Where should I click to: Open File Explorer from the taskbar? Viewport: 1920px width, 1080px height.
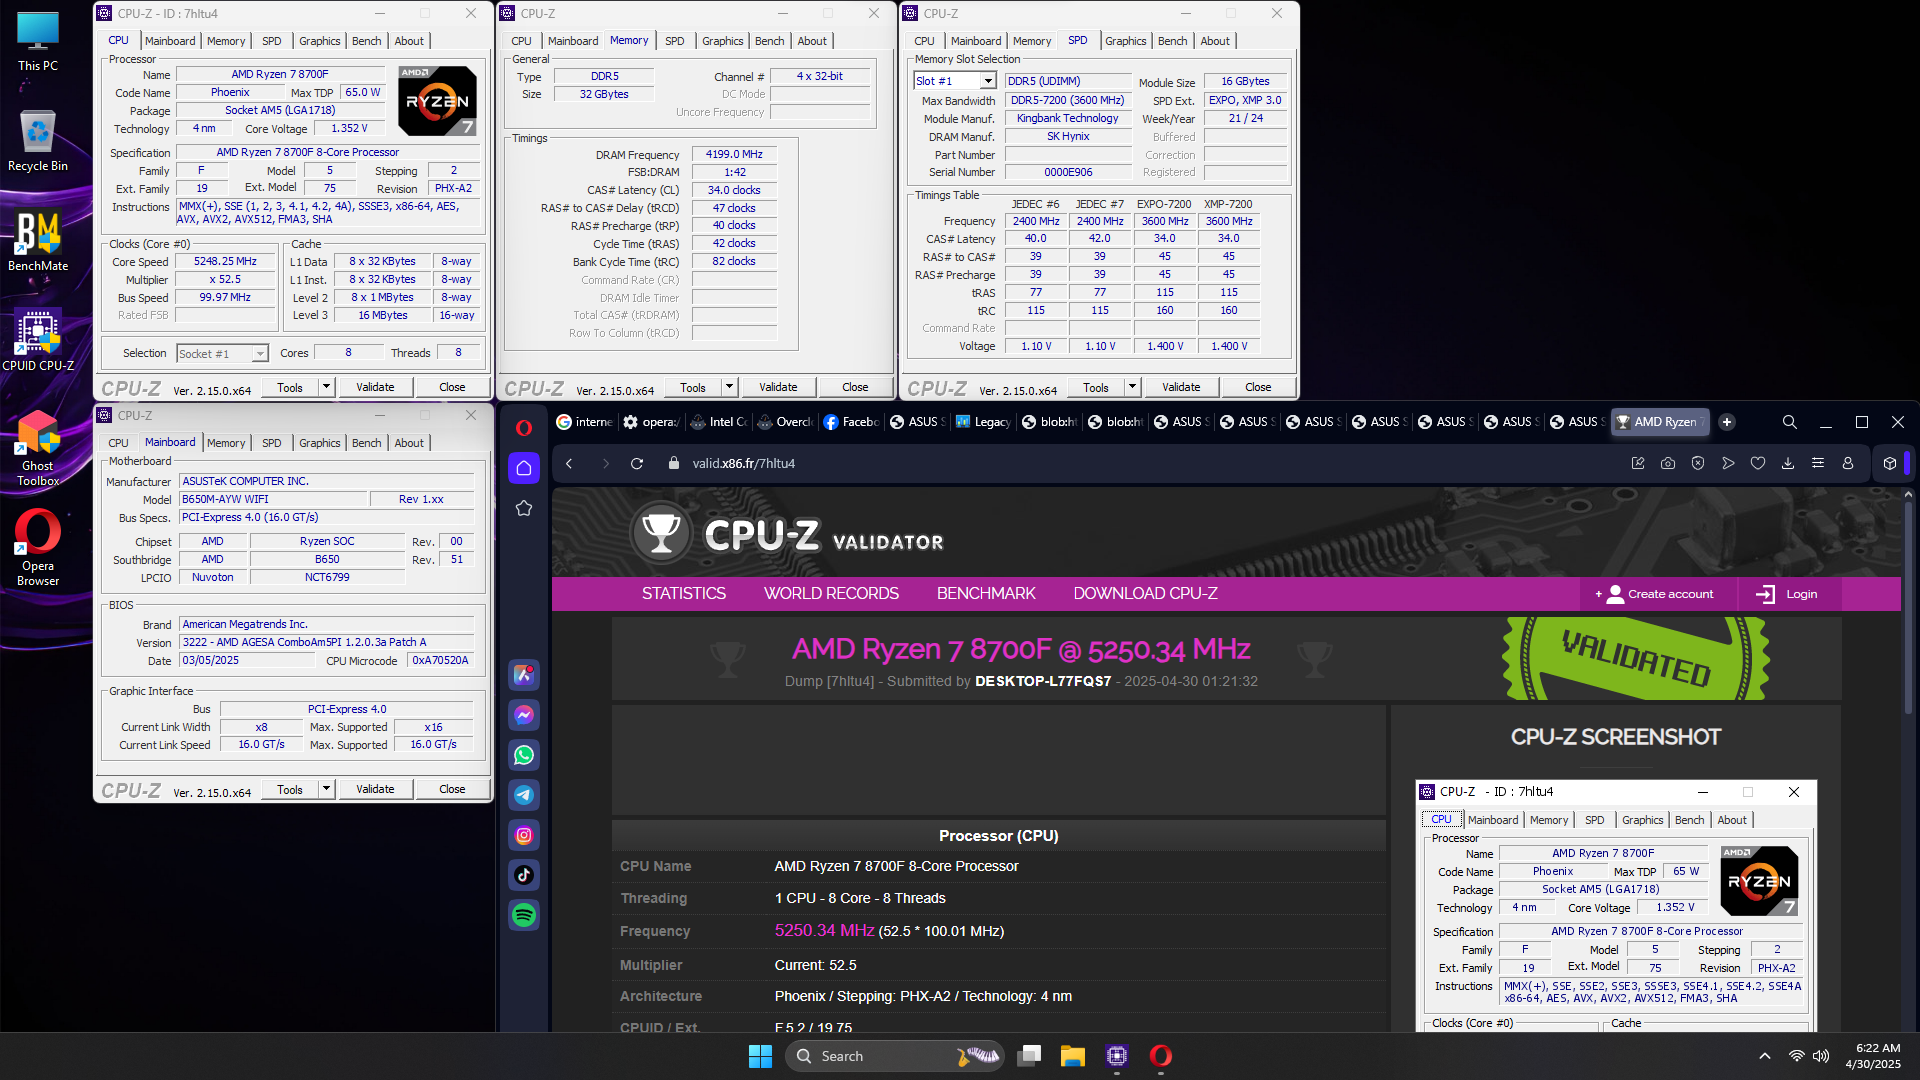[1073, 1056]
